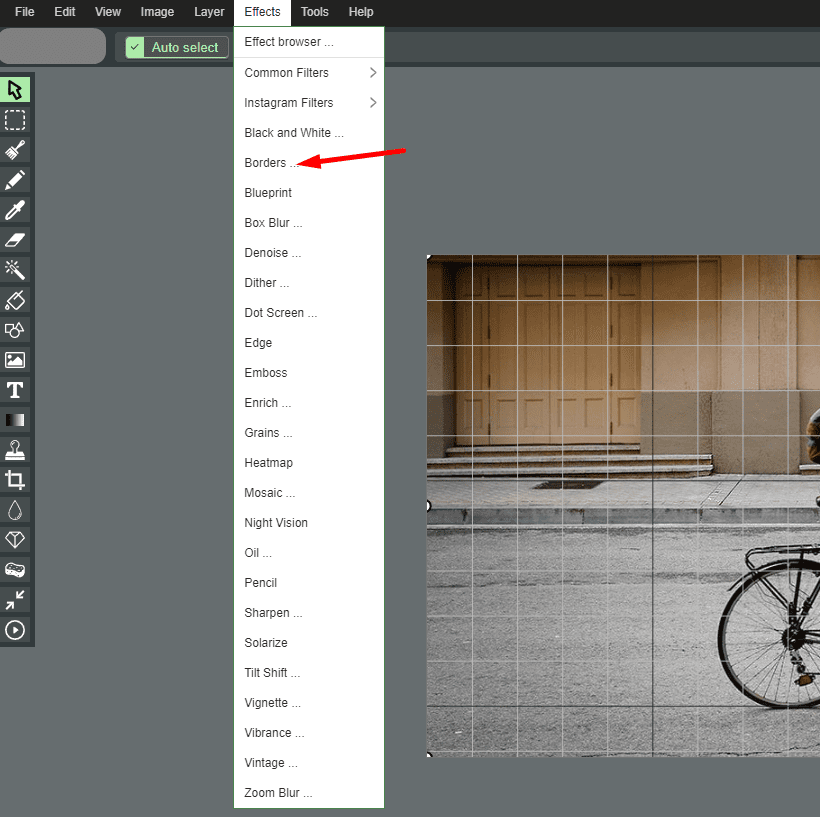The height and width of the screenshot is (817, 820).
Task: Open the Effect browser entry
Action: tap(289, 42)
